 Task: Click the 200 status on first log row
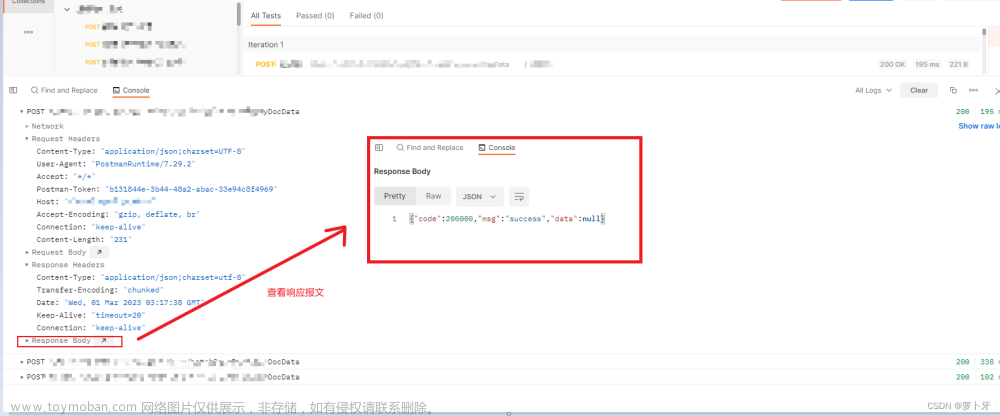pos(963,112)
